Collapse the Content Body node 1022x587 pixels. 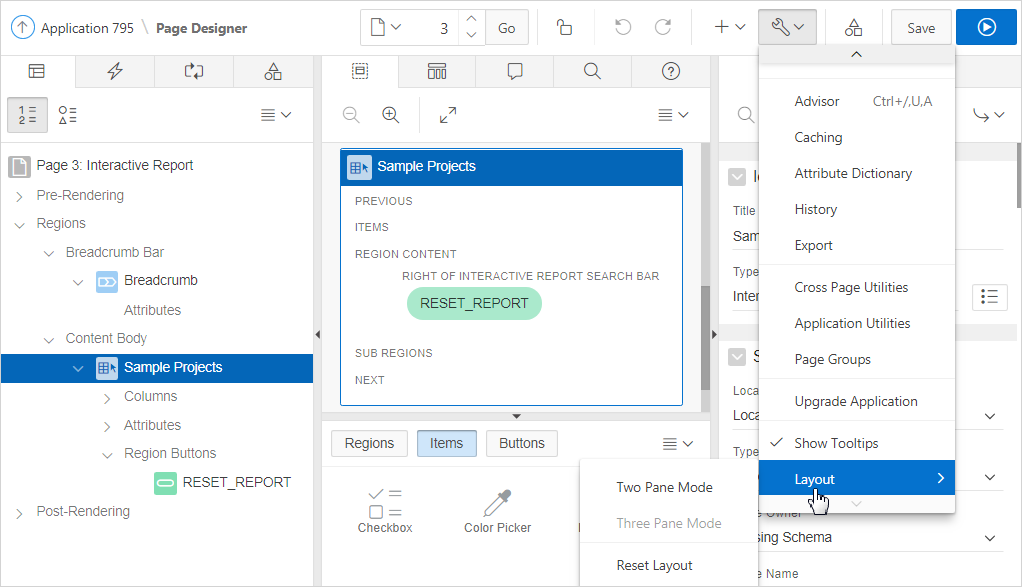point(49,339)
